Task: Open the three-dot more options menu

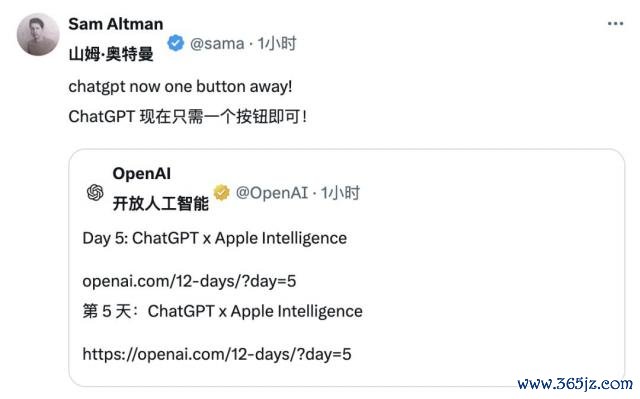Action: [615, 24]
